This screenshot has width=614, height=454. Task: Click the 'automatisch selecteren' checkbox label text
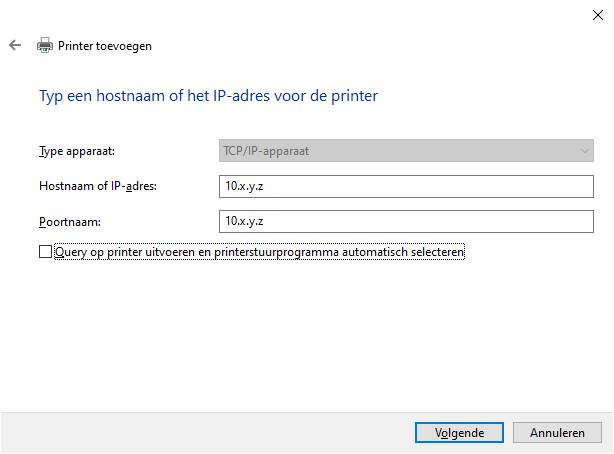[x=403, y=252]
